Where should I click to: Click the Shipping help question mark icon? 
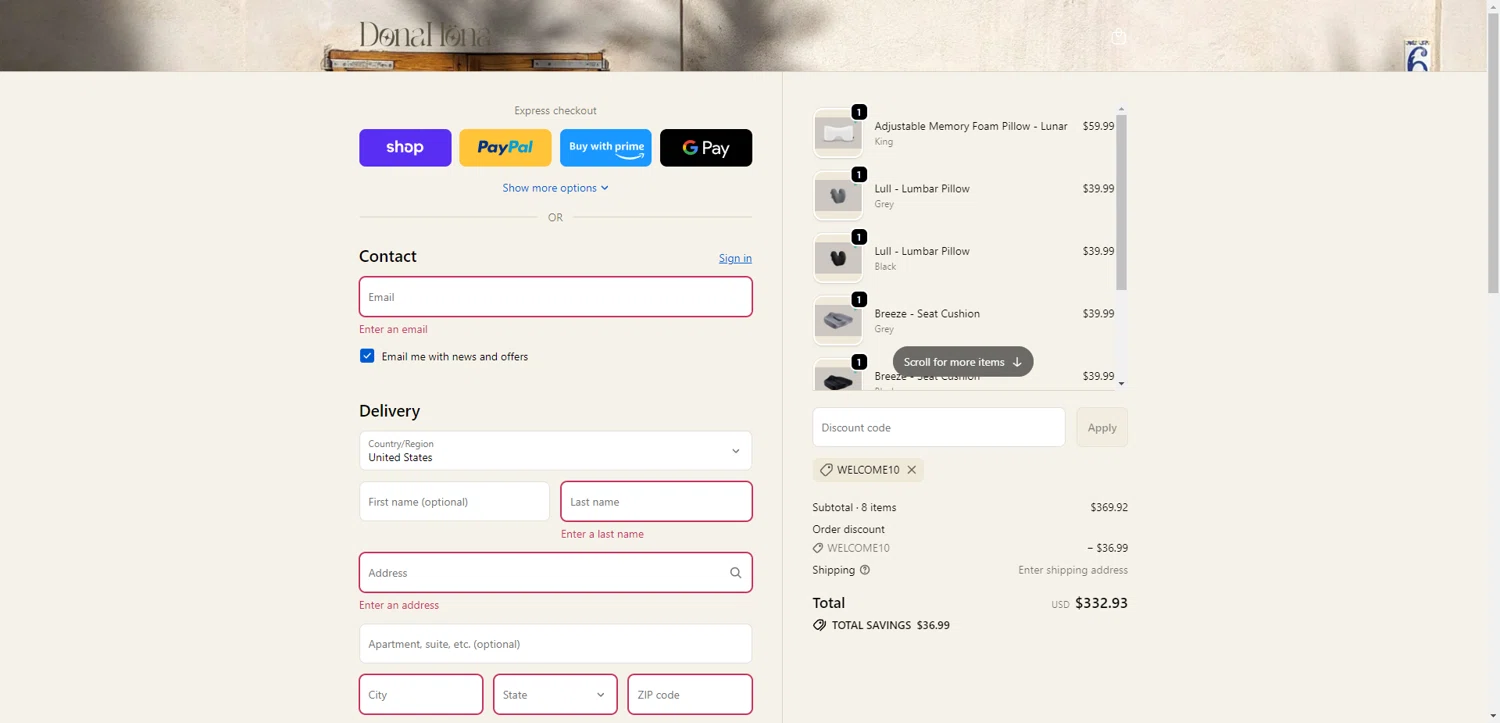(865, 570)
